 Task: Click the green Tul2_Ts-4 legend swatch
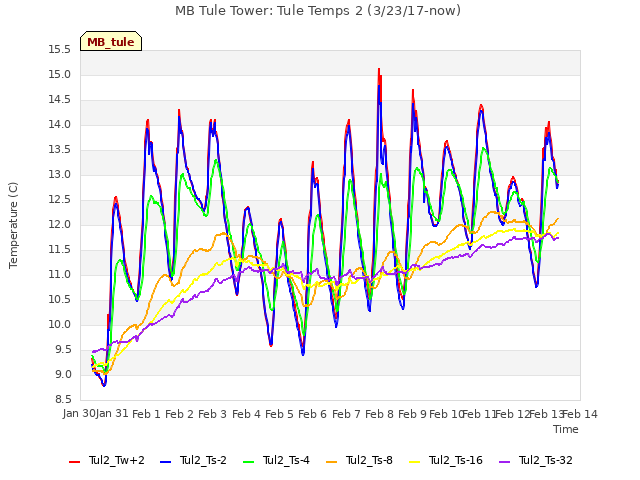point(248,462)
